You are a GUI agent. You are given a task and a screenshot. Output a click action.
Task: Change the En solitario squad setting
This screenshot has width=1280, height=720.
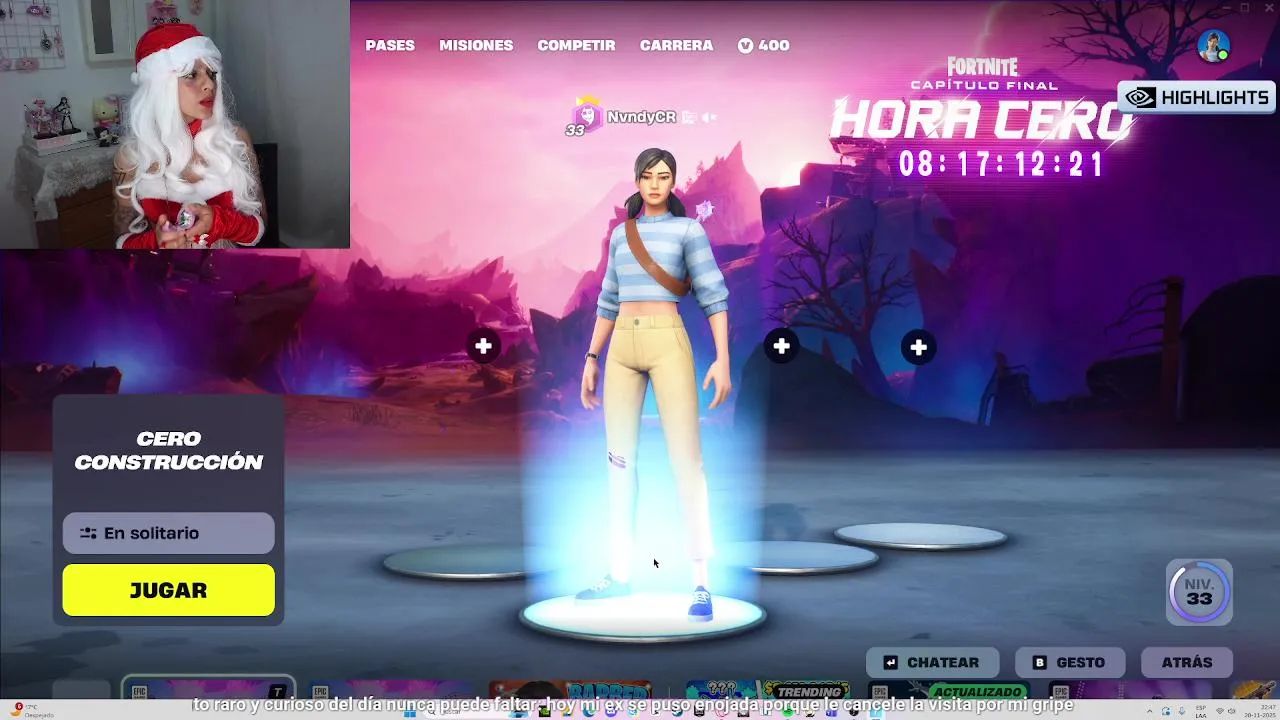tap(168, 533)
